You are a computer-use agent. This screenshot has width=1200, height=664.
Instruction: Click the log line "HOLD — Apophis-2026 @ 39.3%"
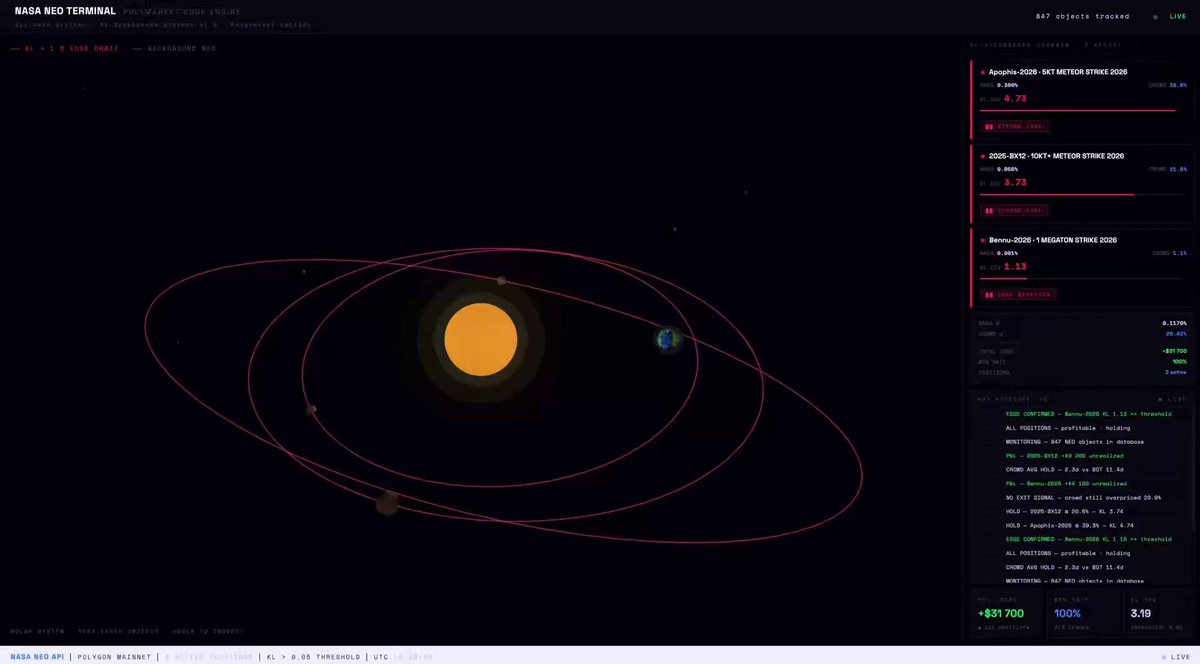pos(1069,525)
